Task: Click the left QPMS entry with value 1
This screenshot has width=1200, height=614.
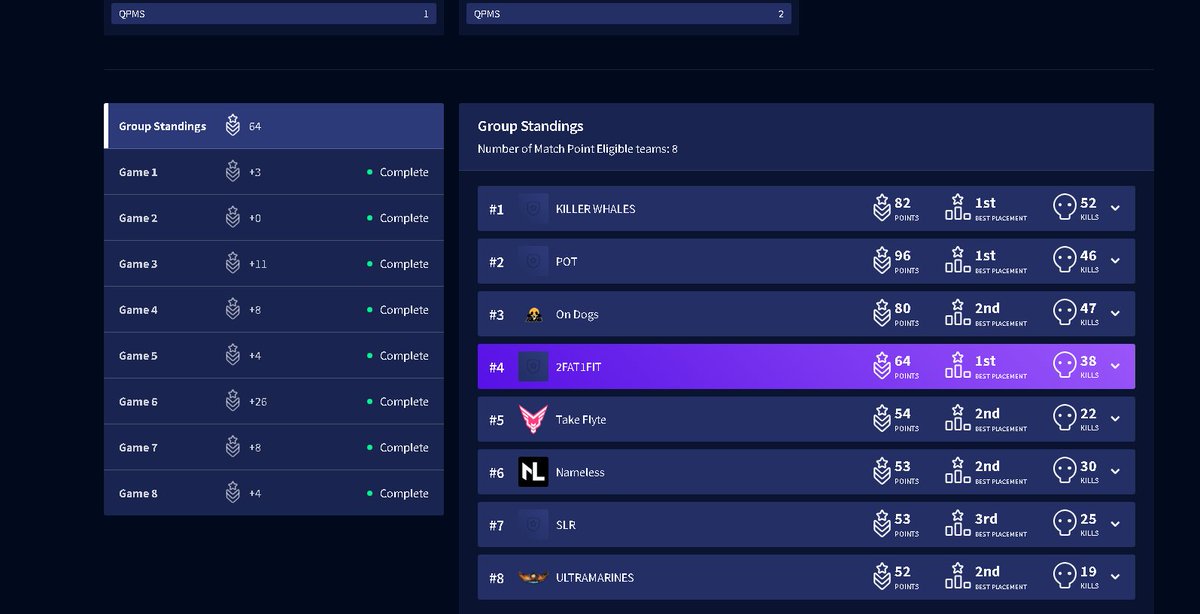Action: tap(273, 14)
